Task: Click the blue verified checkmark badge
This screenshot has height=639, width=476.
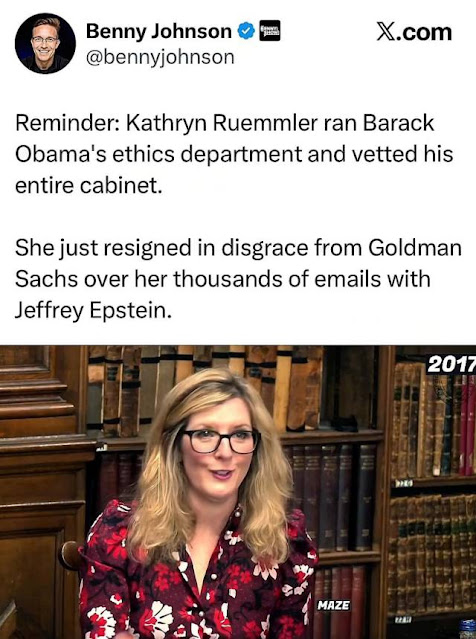Action: pyautogui.click(x=246, y=31)
